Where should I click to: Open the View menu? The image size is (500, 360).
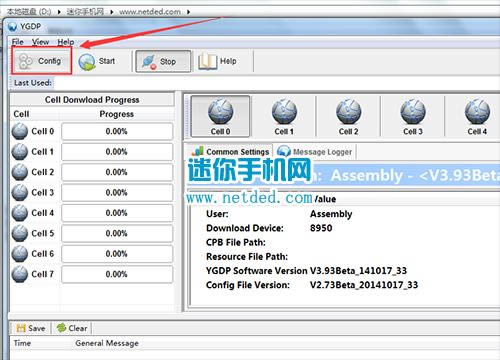coord(41,42)
